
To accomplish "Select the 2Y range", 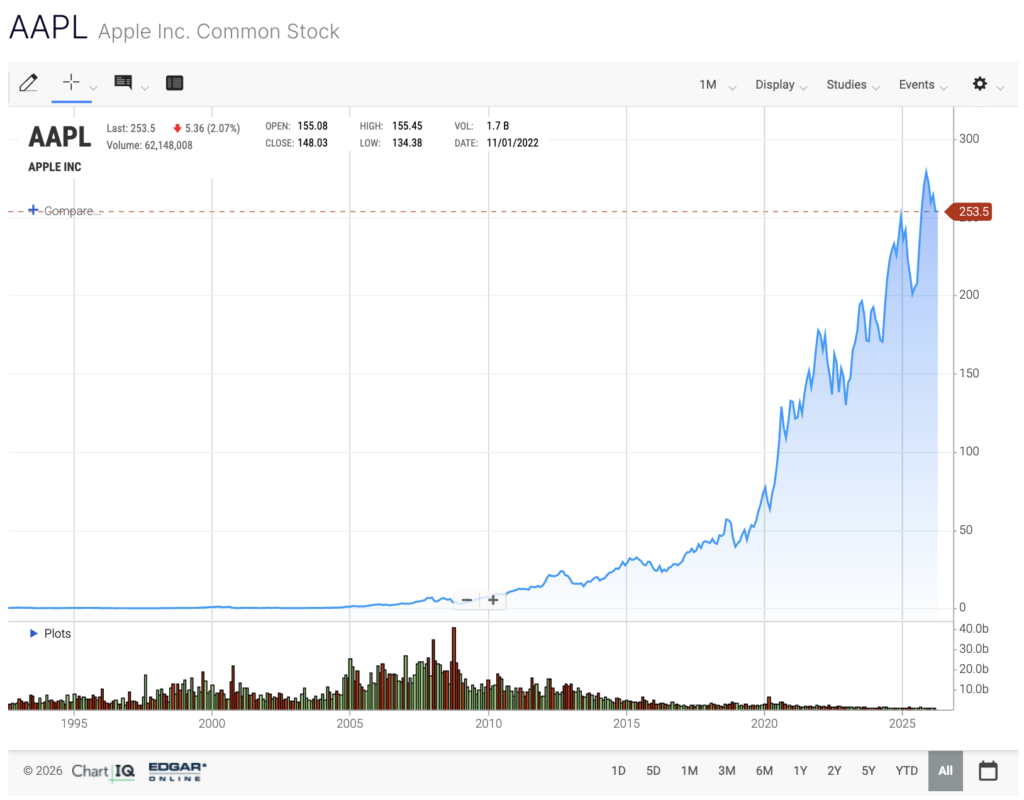I will click(834, 771).
